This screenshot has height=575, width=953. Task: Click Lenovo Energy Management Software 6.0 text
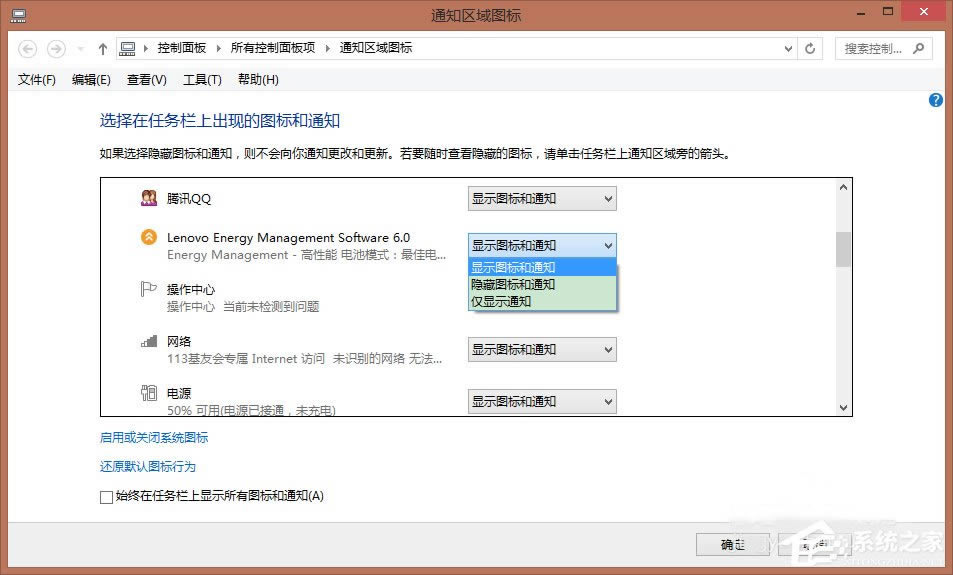click(289, 238)
